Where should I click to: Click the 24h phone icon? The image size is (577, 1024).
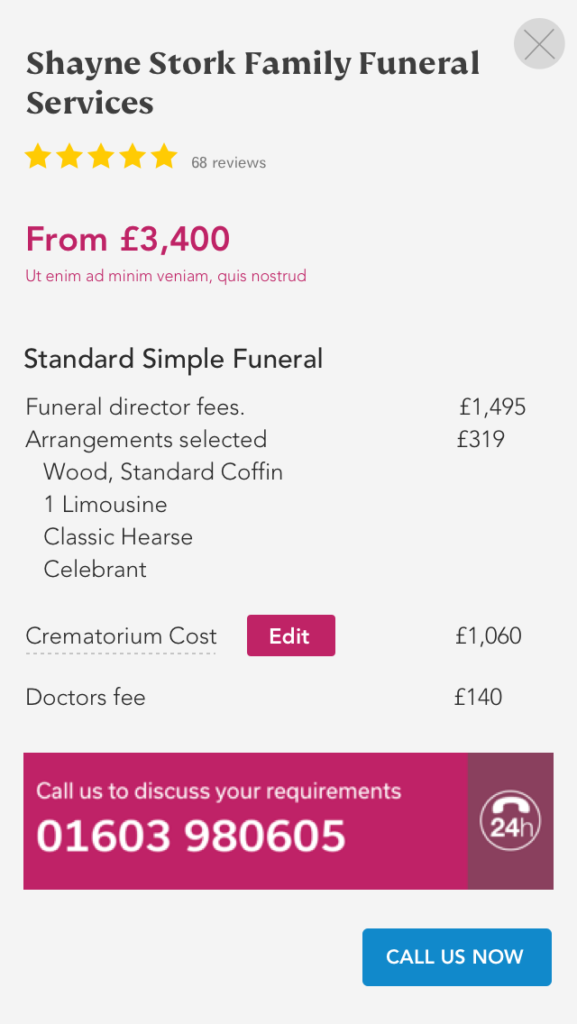point(510,821)
